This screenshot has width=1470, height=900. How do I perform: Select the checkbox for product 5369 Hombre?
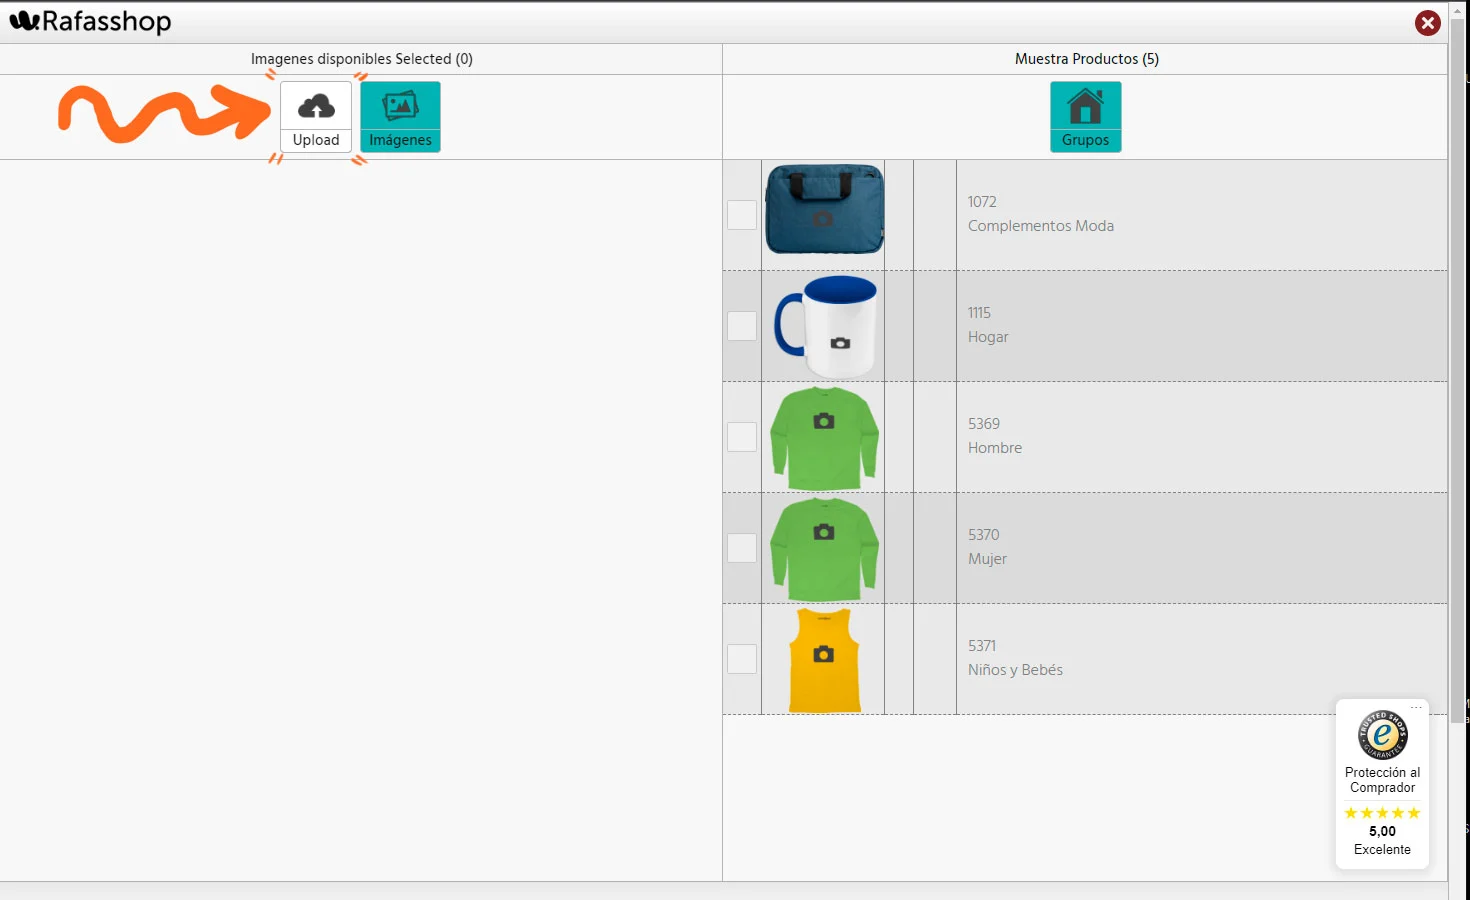741,437
